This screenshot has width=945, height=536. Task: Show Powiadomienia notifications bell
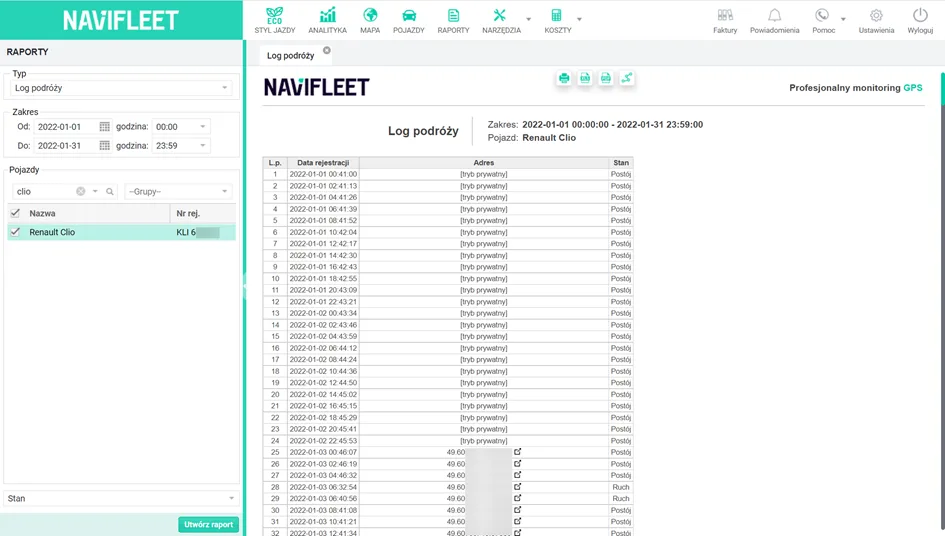pos(774,20)
